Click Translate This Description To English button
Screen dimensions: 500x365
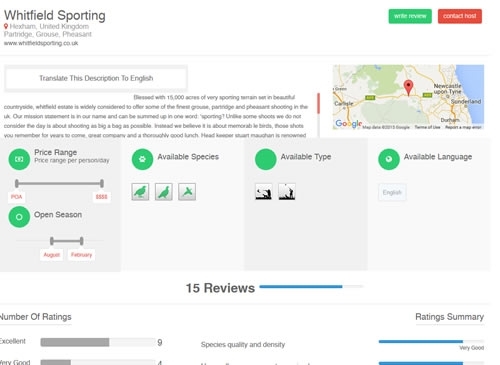coord(96,78)
